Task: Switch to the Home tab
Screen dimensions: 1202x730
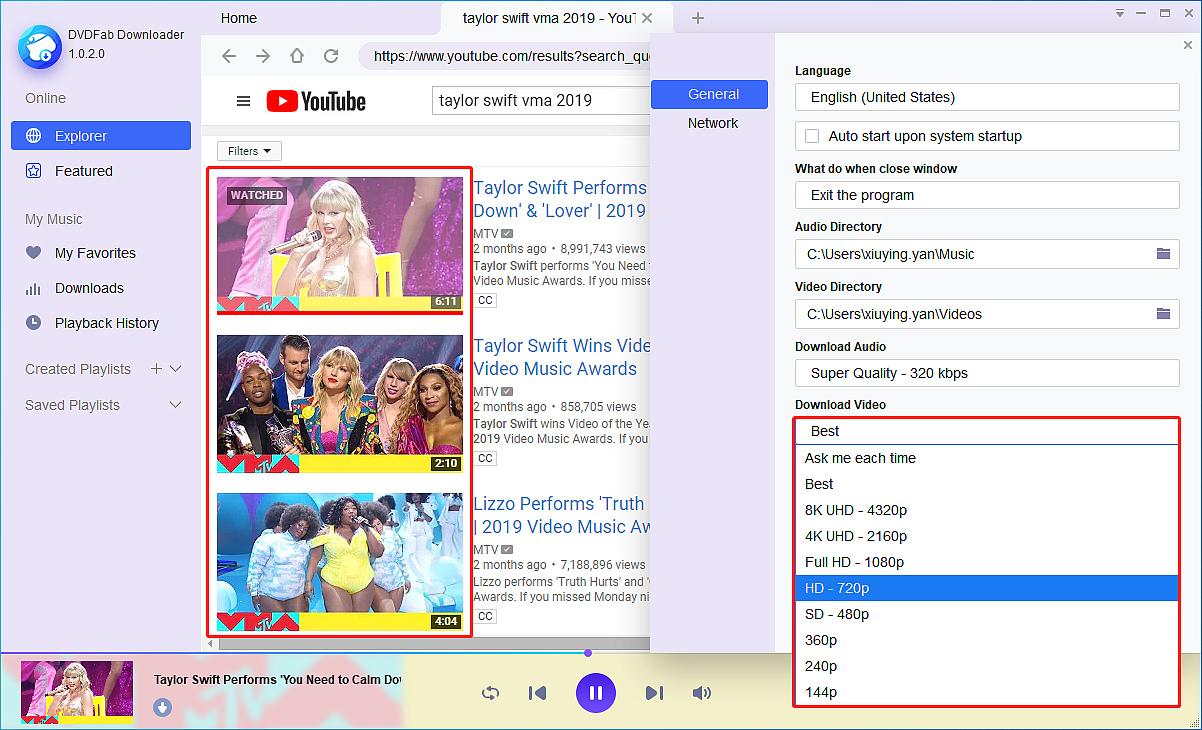Action: [x=239, y=18]
